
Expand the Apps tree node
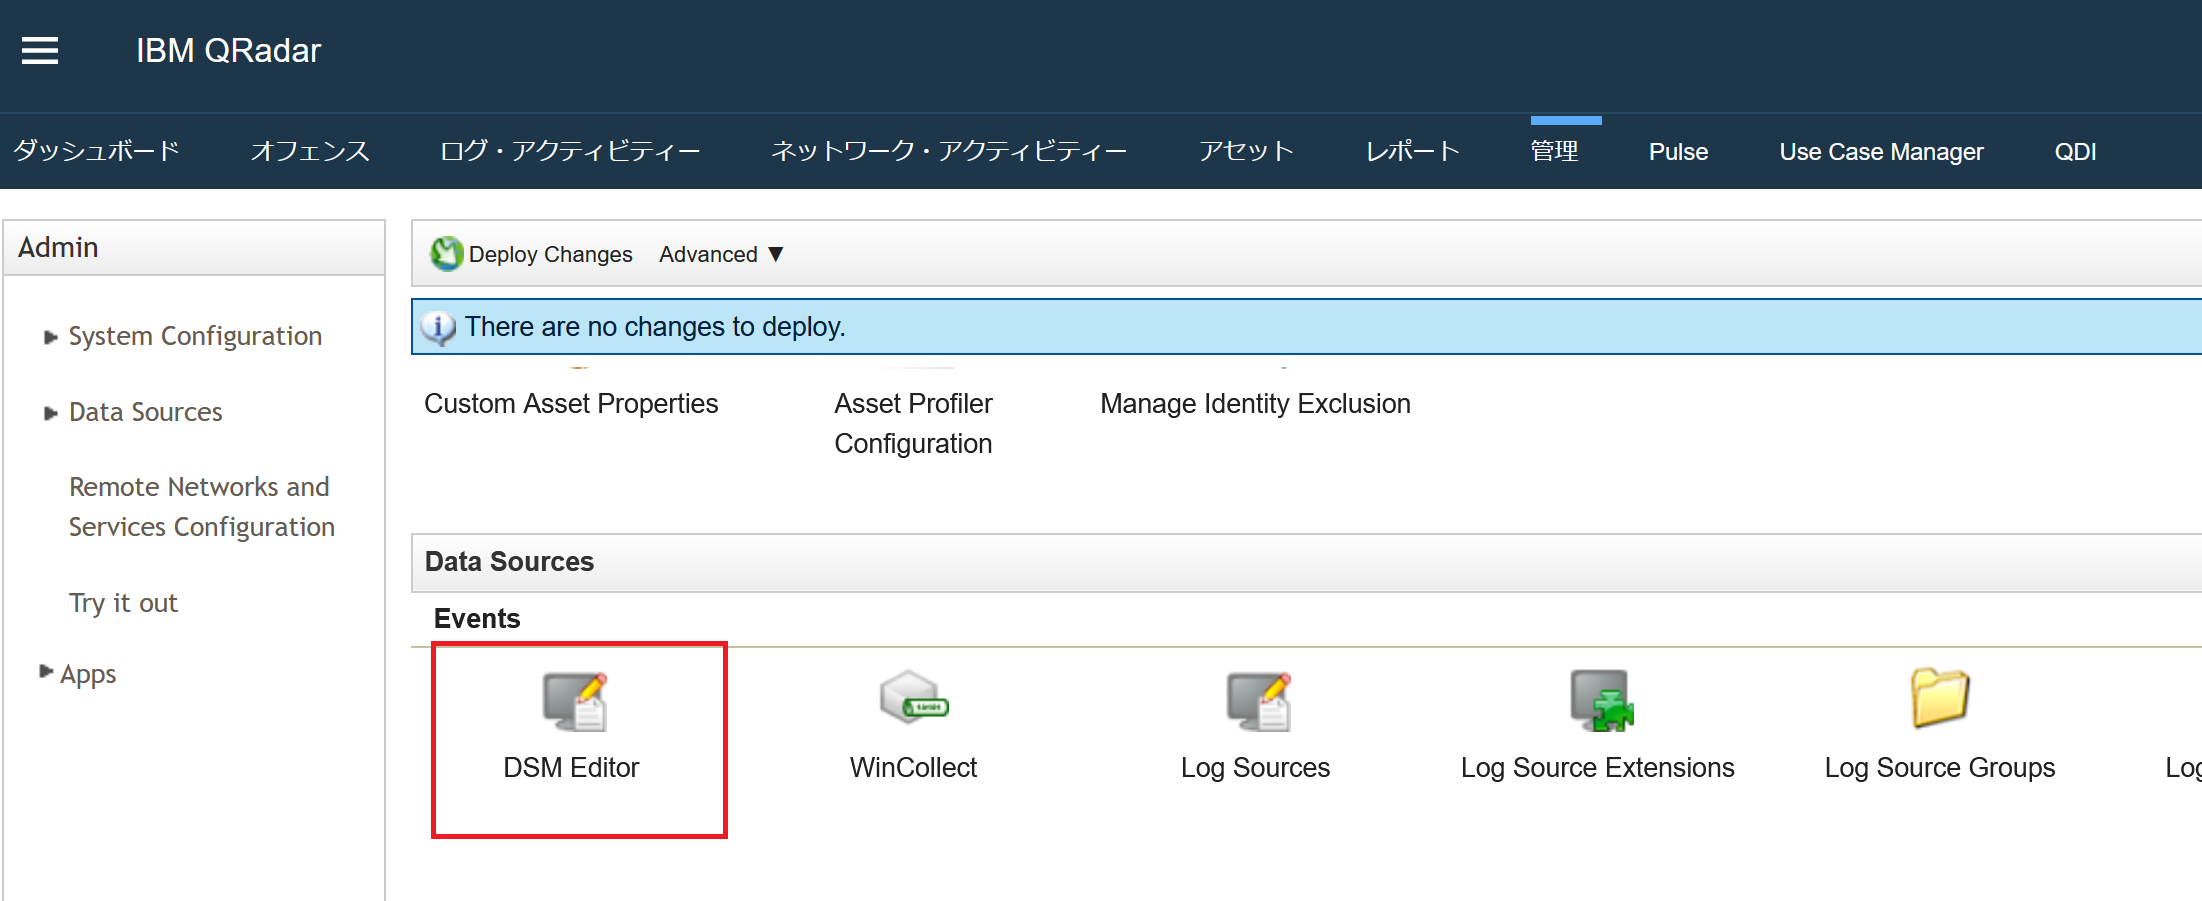pyautogui.click(x=46, y=671)
